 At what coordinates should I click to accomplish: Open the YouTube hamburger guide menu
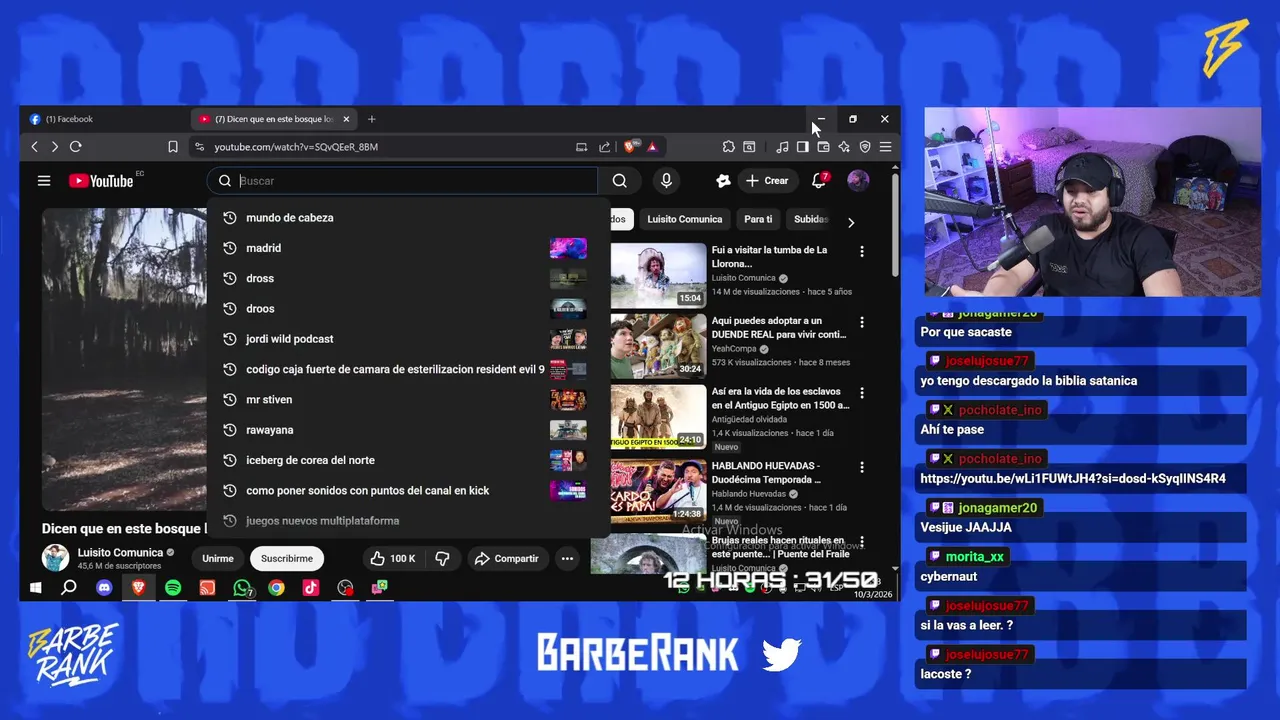point(44,181)
